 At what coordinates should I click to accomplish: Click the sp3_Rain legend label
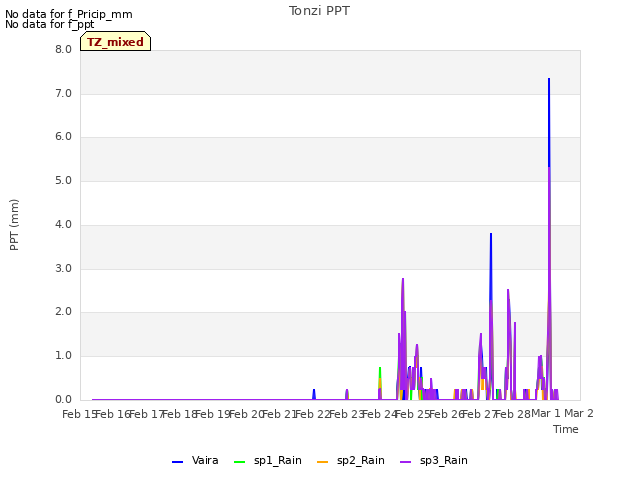[444, 460]
